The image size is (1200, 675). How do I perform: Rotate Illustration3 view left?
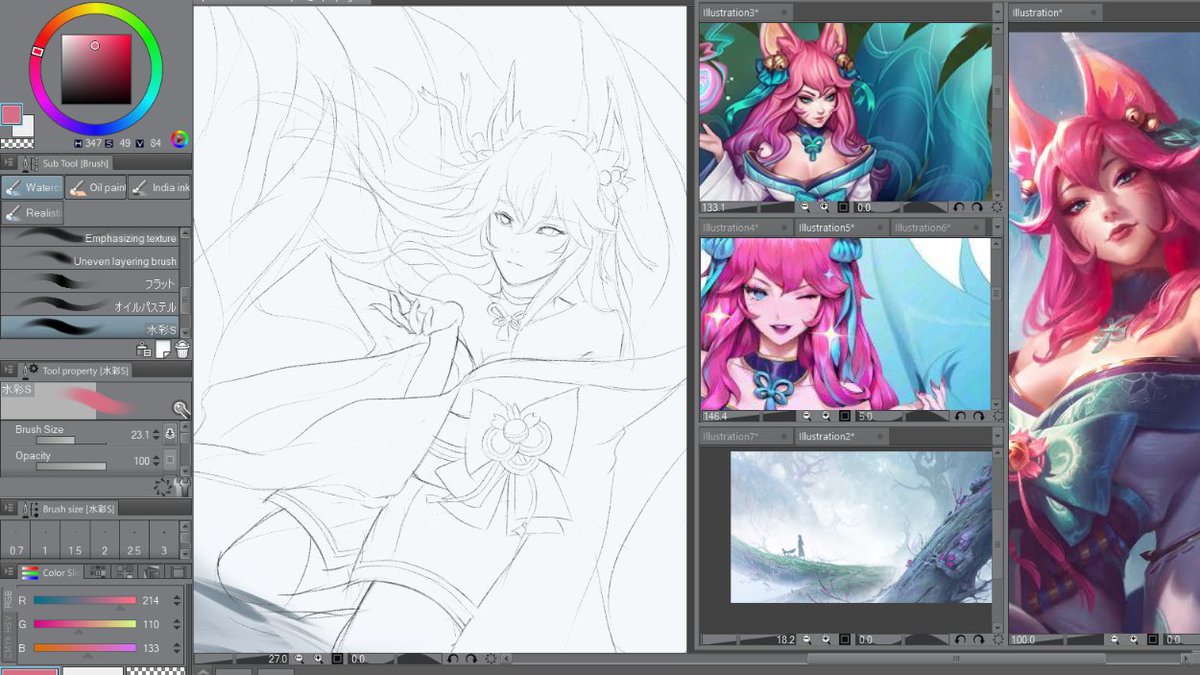[x=959, y=208]
